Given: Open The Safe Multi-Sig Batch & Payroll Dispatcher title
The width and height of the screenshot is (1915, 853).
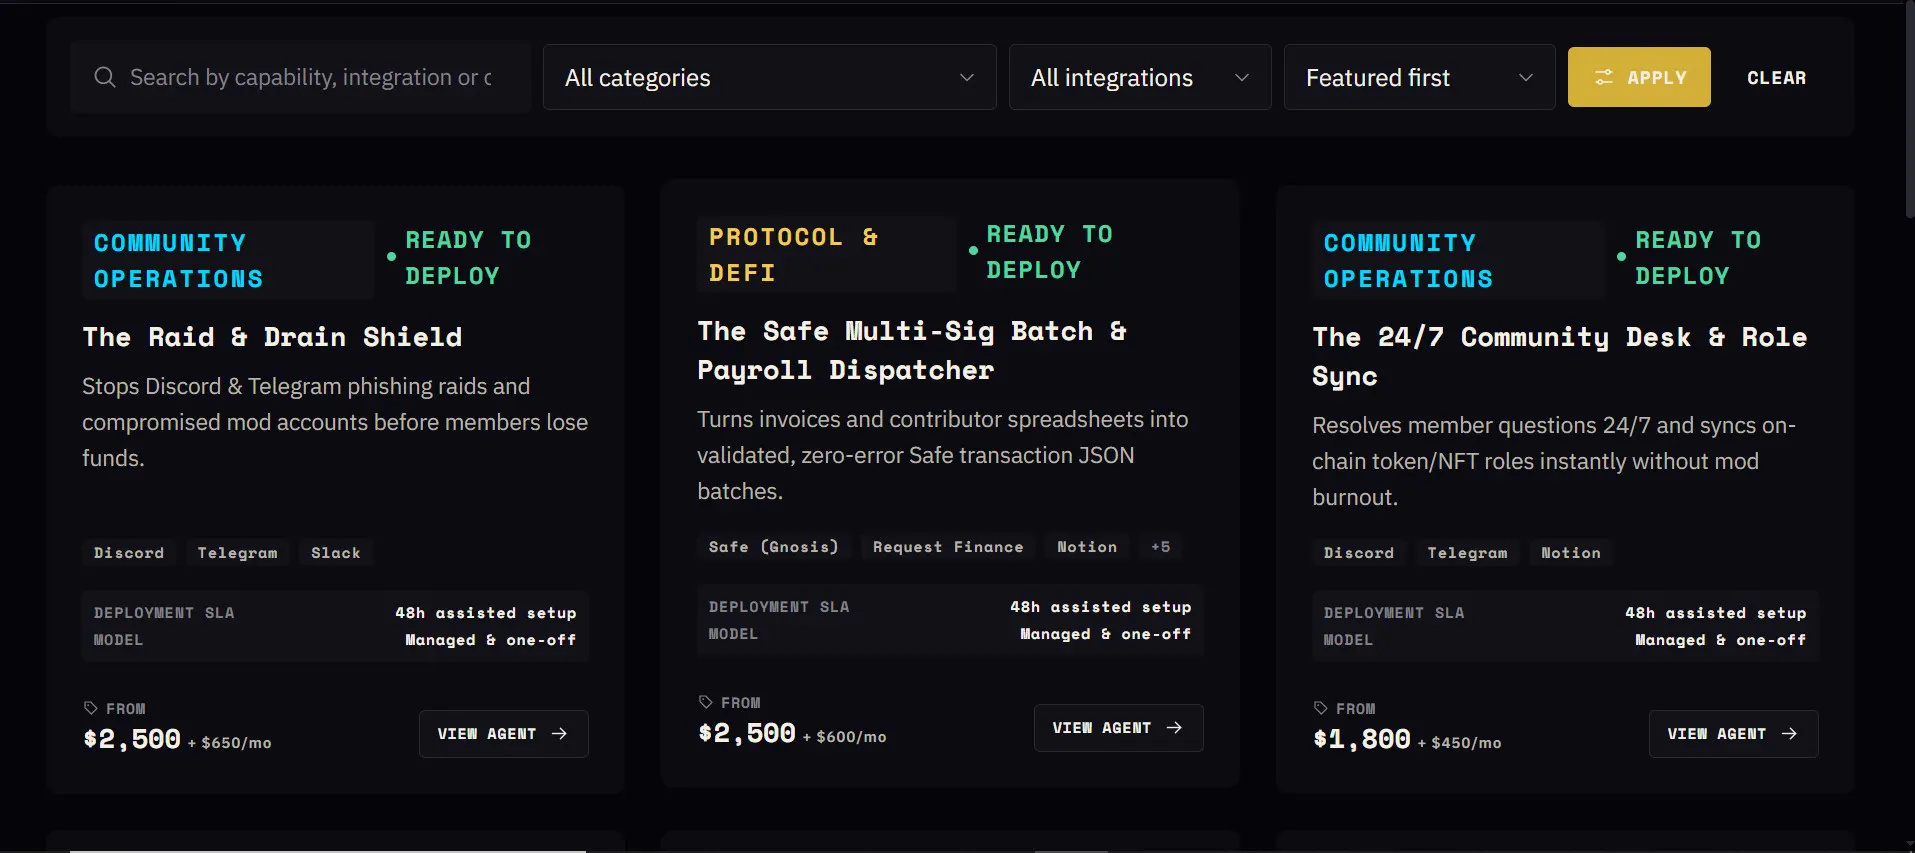Looking at the screenshot, I should pyautogui.click(x=912, y=350).
